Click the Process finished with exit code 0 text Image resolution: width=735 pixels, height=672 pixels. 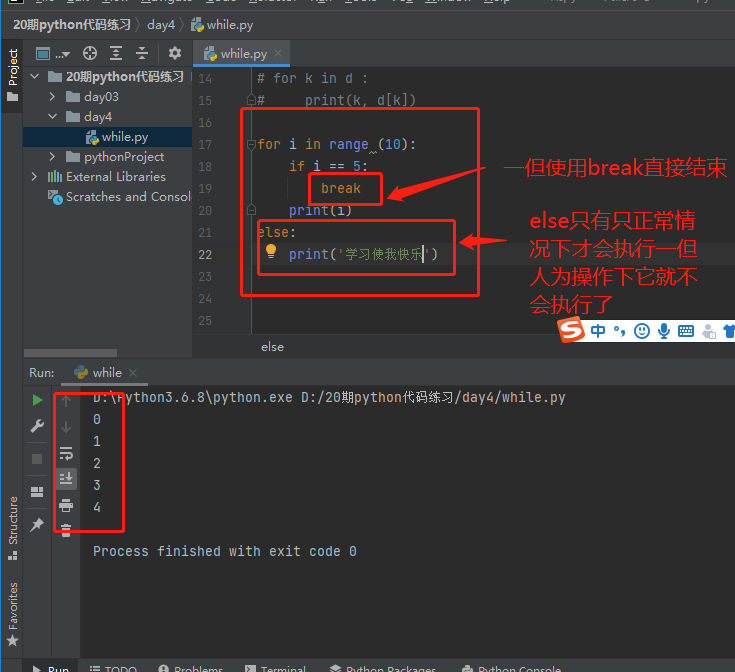[x=225, y=551]
